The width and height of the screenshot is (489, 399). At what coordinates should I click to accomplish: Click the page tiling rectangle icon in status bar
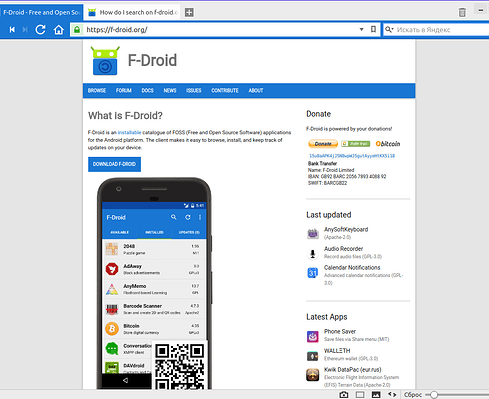point(360,395)
